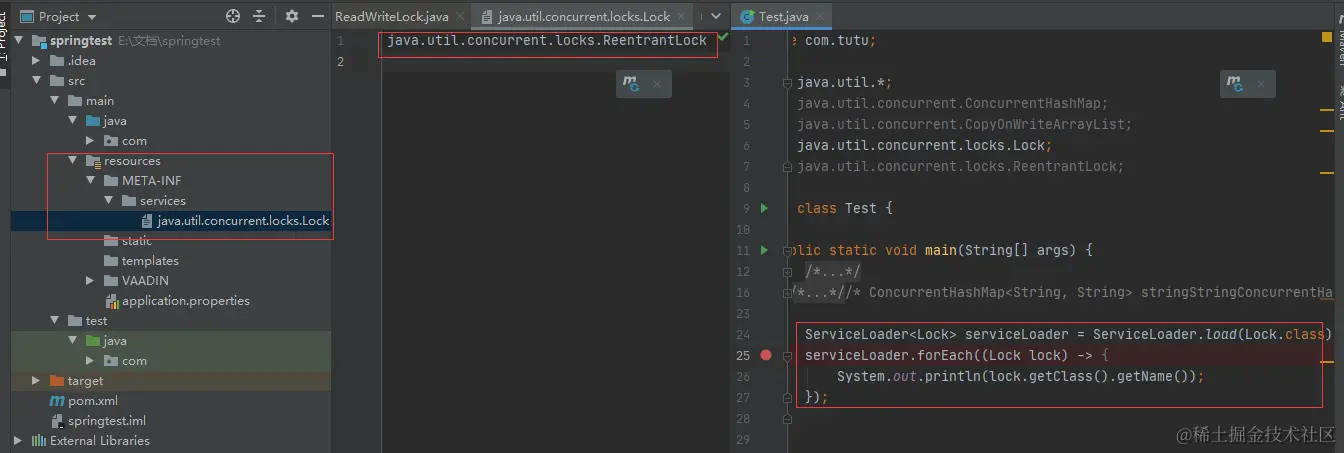The image size is (1344, 453).
Task: Collapse the resources folder arrow
Action: pyautogui.click(x=73, y=161)
